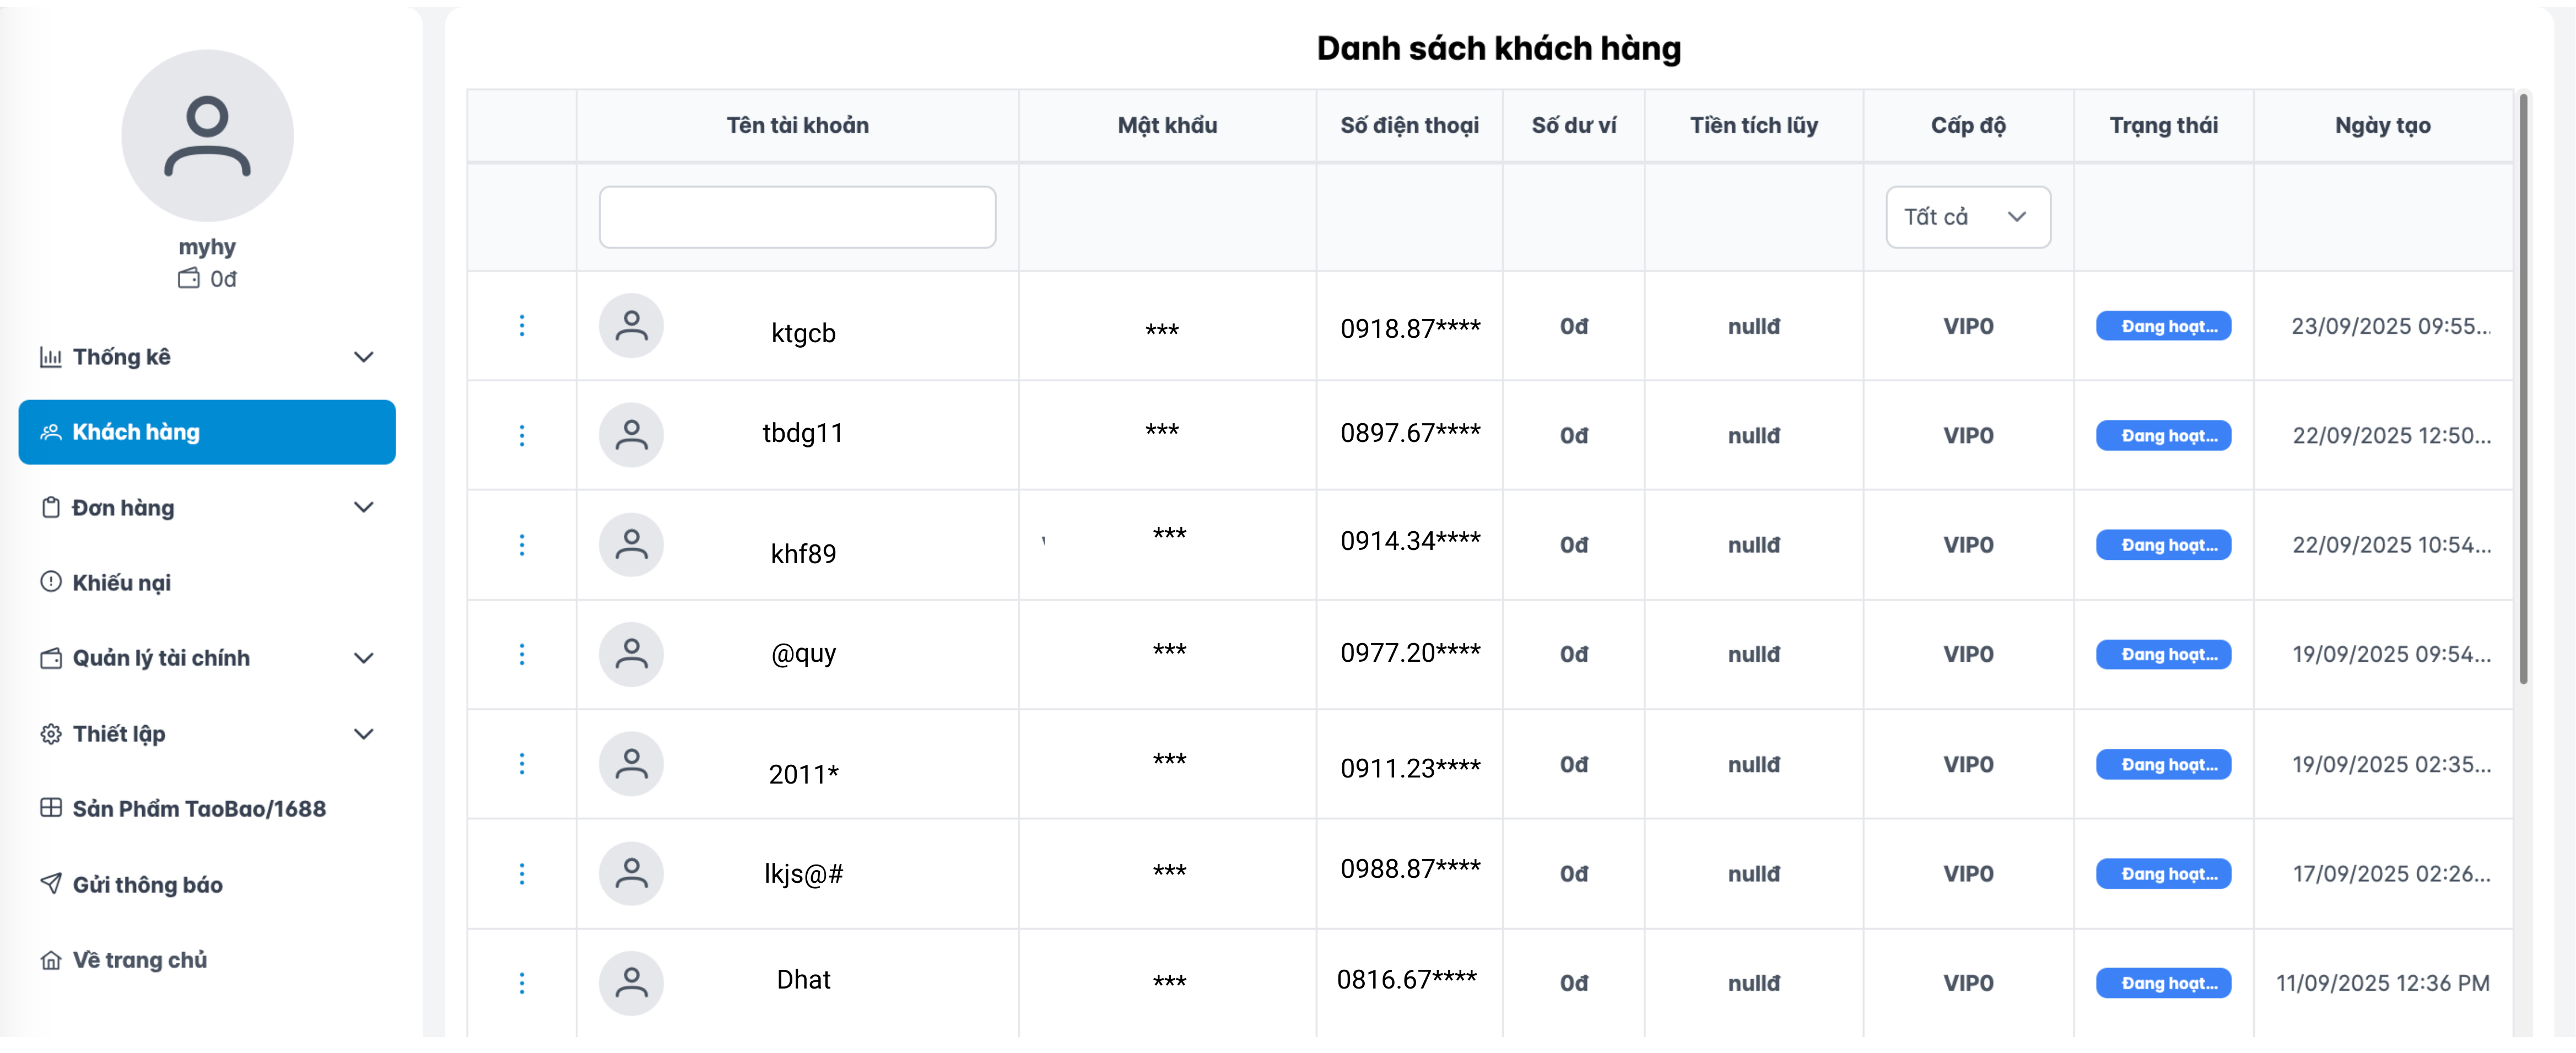Go to Sản Phẩm TaoBao/1688

(x=198, y=809)
